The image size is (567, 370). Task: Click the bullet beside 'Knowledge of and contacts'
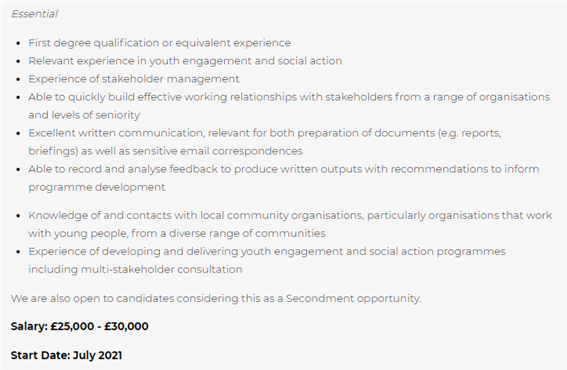click(x=18, y=216)
